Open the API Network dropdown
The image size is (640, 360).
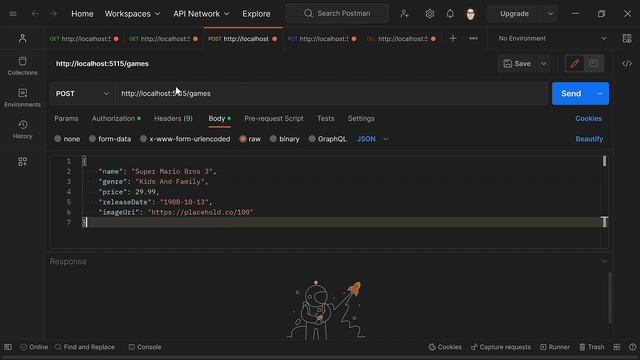[201, 13]
